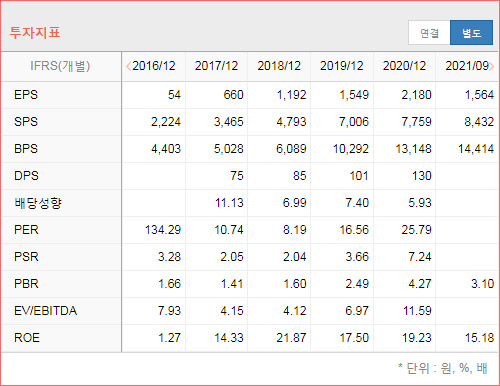Click the 2018/12 column header

[279, 66]
